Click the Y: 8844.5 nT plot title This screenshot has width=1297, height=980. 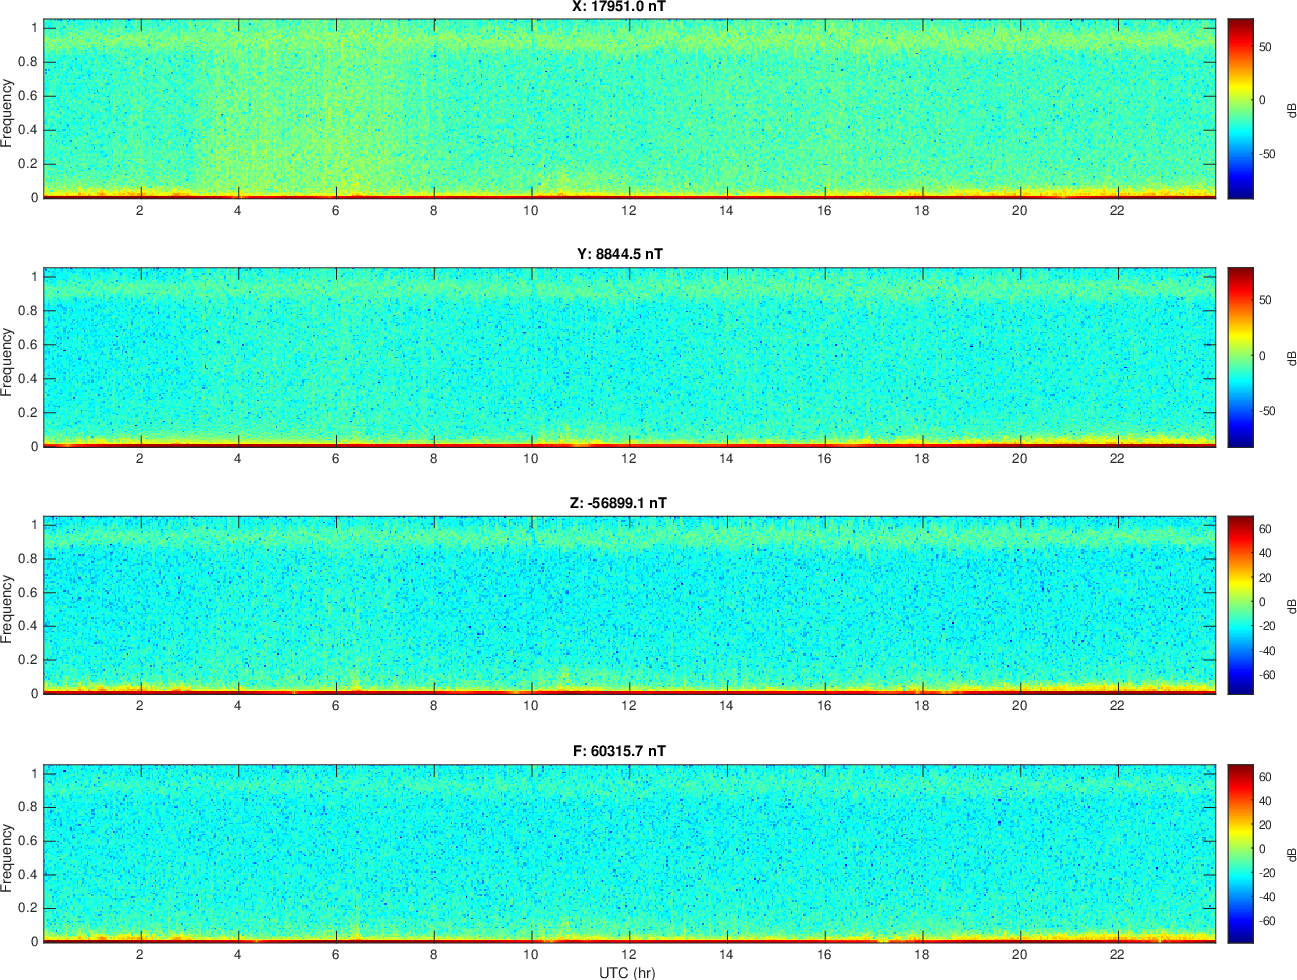tap(619, 254)
